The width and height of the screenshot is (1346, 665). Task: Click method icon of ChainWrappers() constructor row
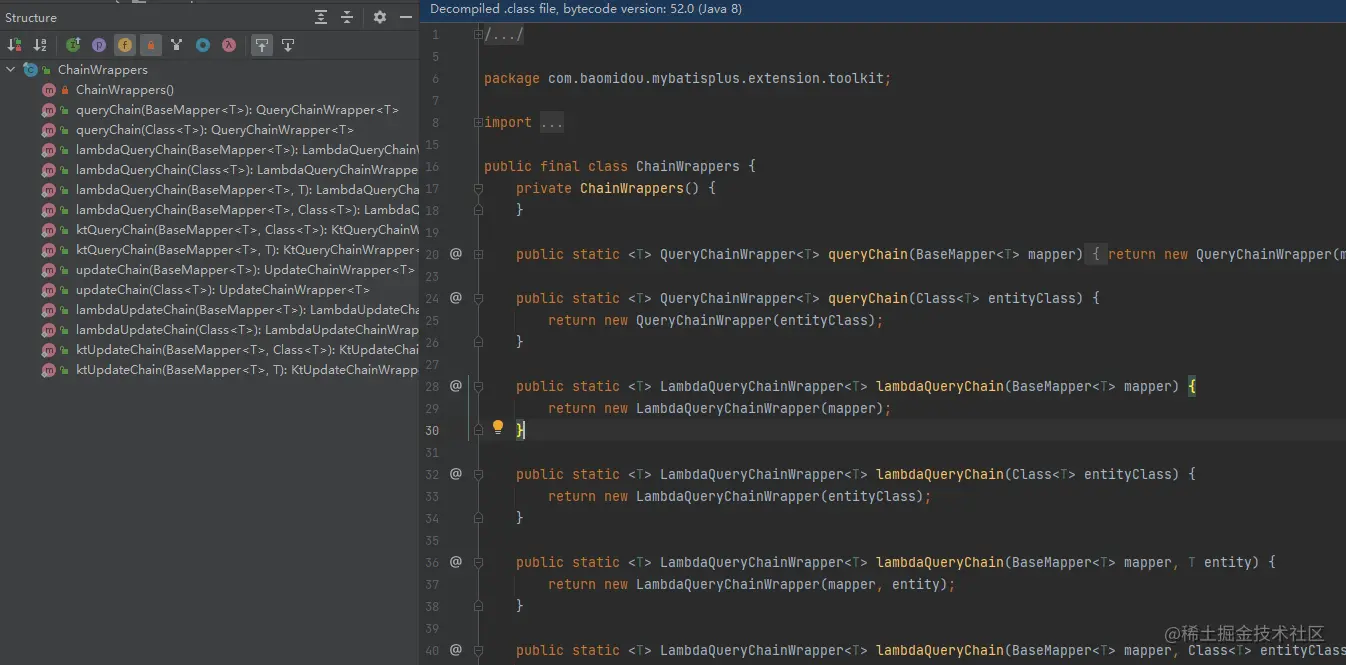48,90
